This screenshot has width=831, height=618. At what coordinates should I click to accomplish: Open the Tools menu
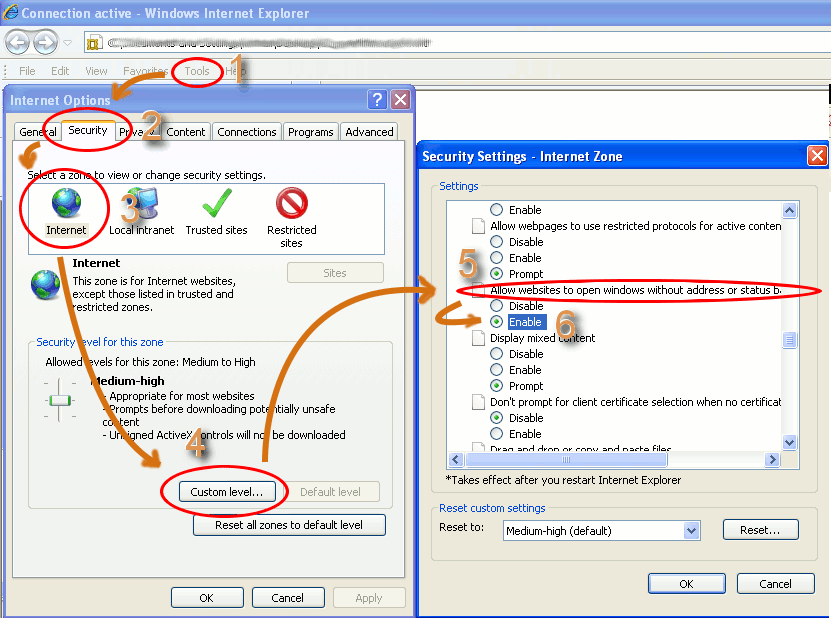197,71
